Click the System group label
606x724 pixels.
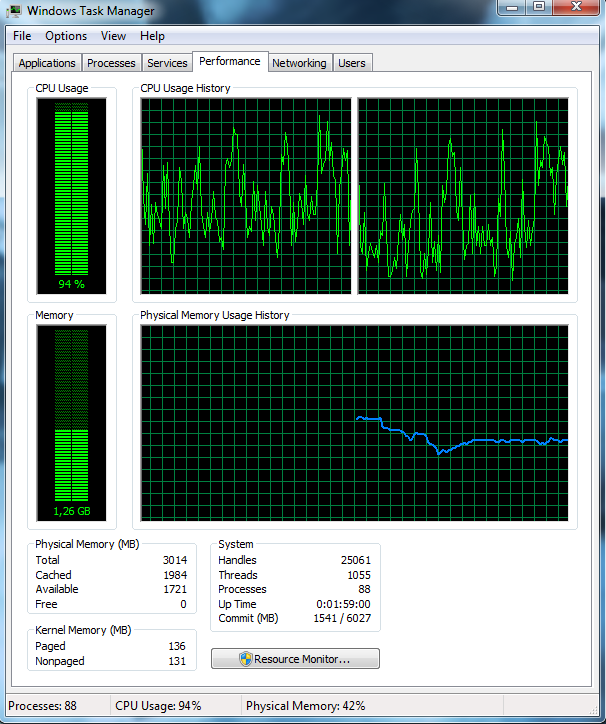click(236, 544)
